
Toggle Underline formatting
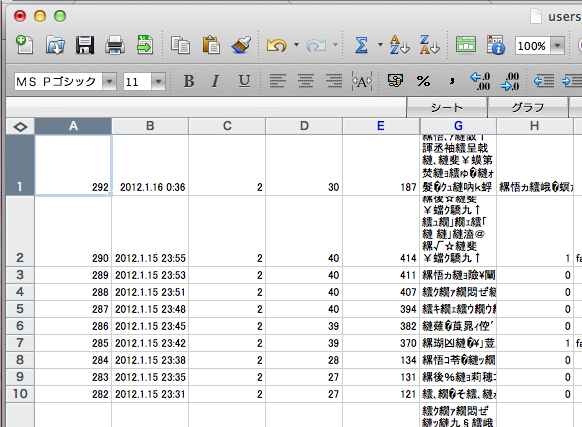coord(244,81)
